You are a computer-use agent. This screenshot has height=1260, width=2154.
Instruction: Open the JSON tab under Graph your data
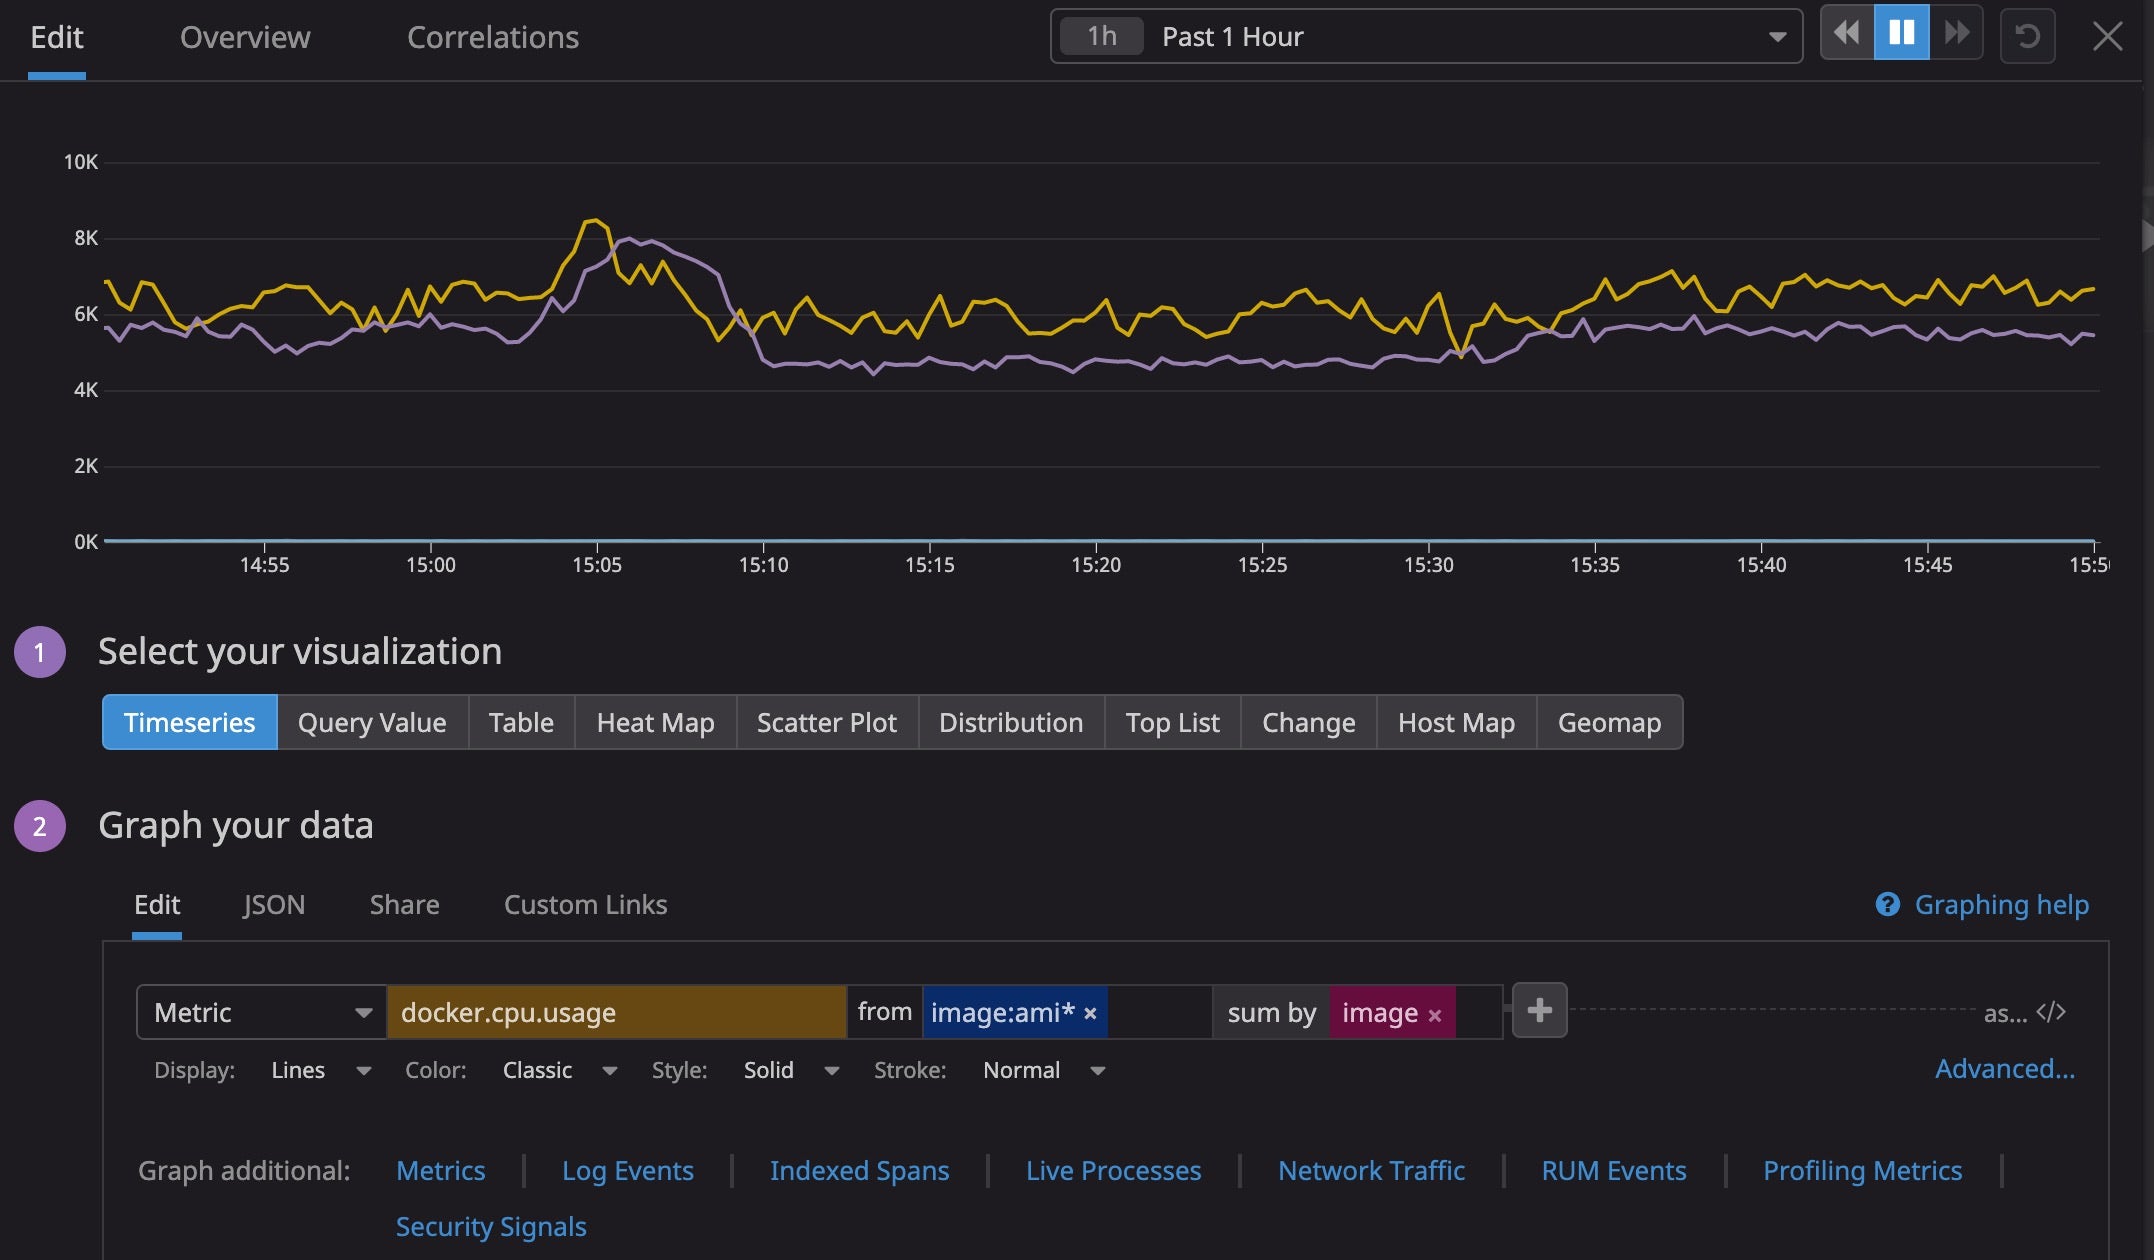pos(274,905)
